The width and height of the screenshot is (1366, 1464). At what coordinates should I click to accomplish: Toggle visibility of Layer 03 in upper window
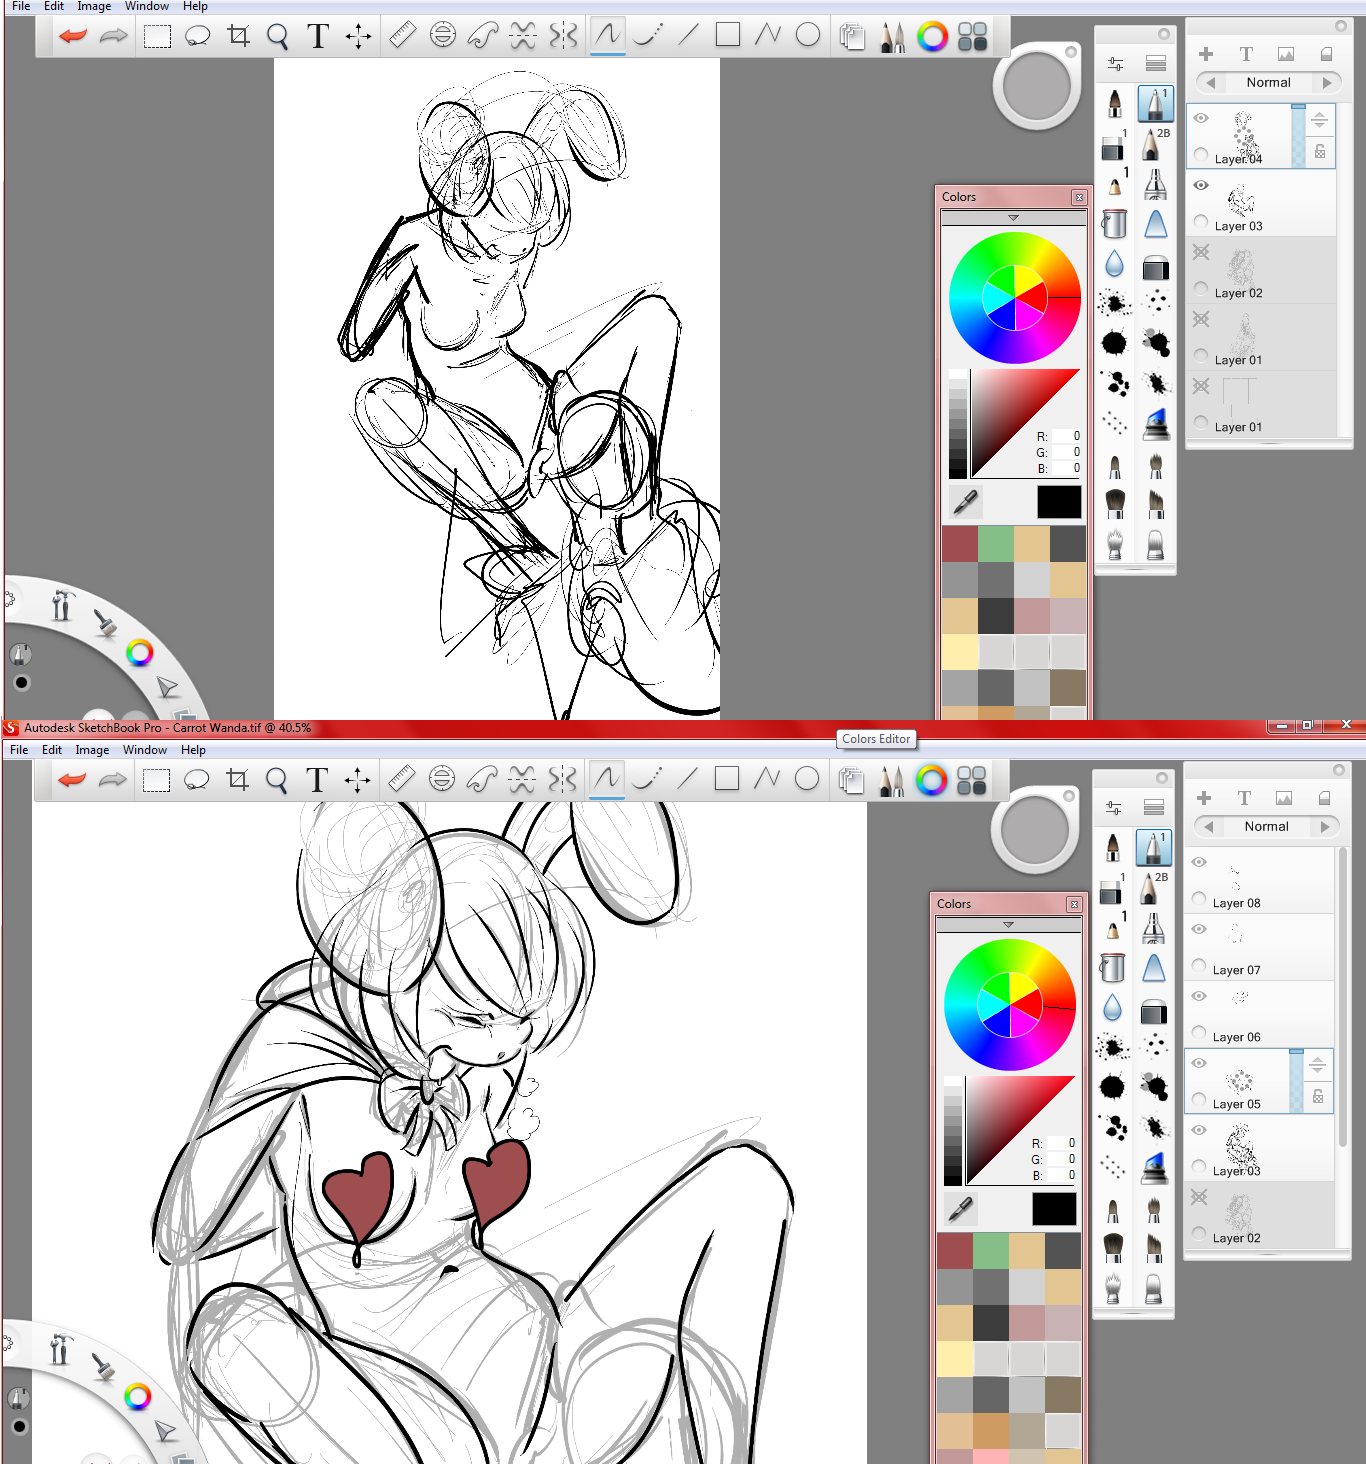(x=1201, y=185)
